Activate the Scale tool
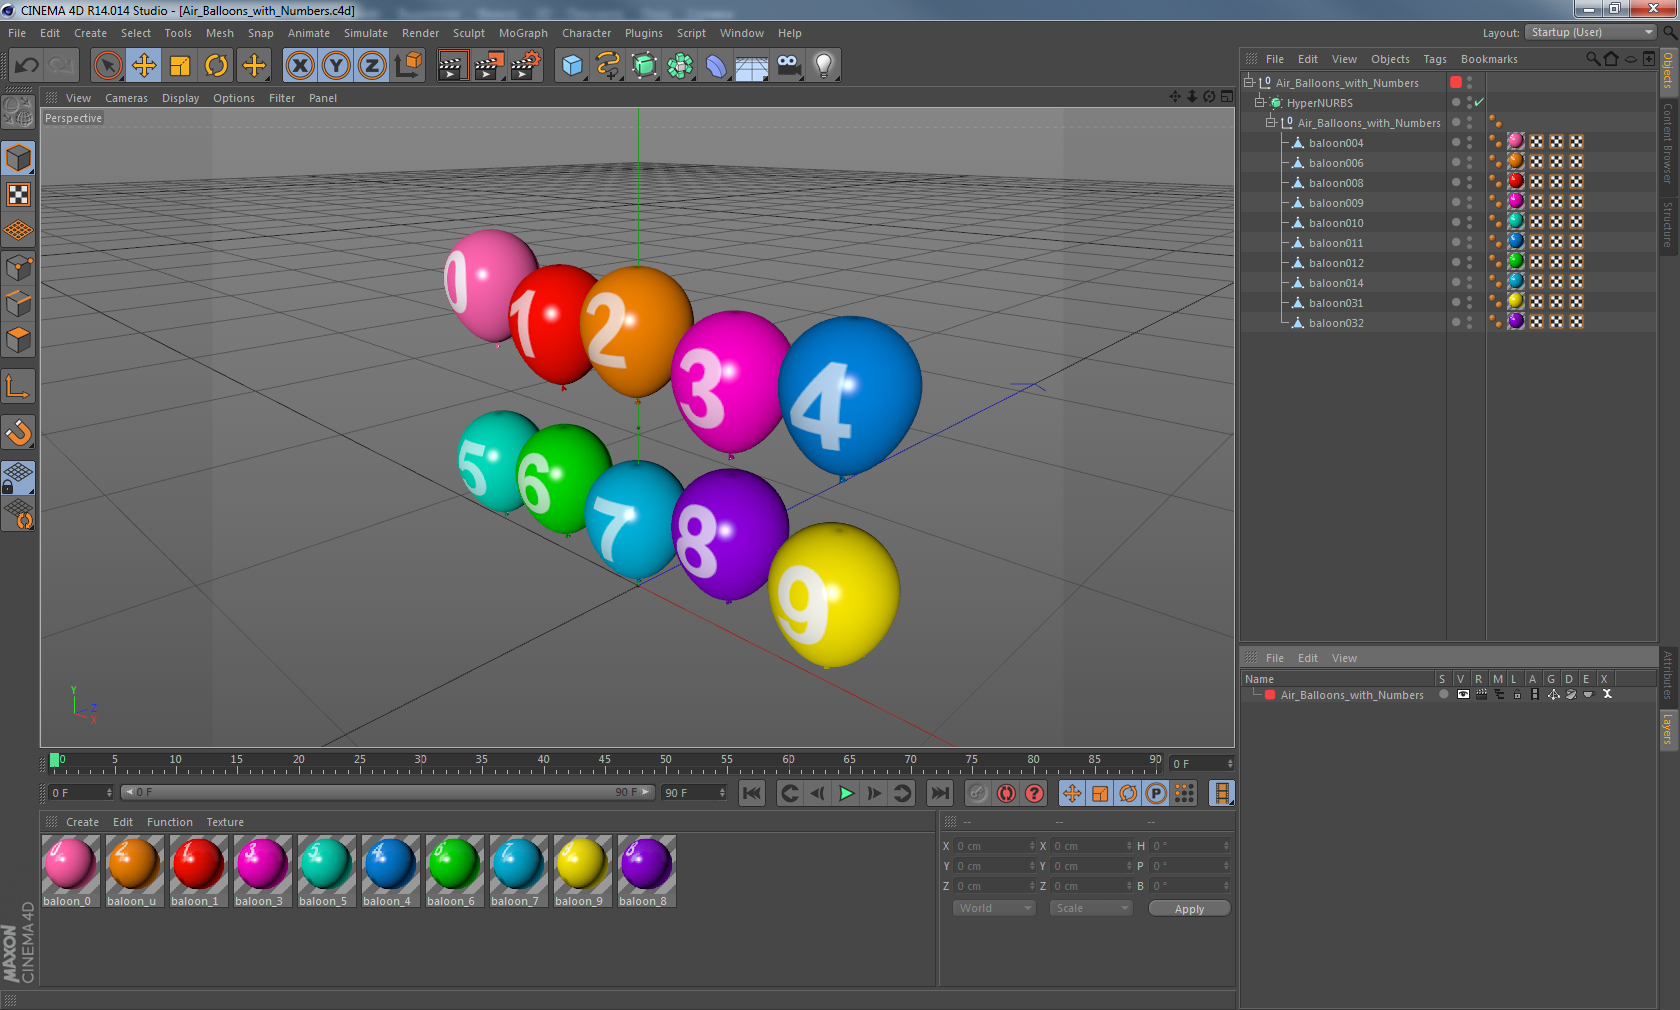Image resolution: width=1680 pixels, height=1010 pixels. point(180,66)
